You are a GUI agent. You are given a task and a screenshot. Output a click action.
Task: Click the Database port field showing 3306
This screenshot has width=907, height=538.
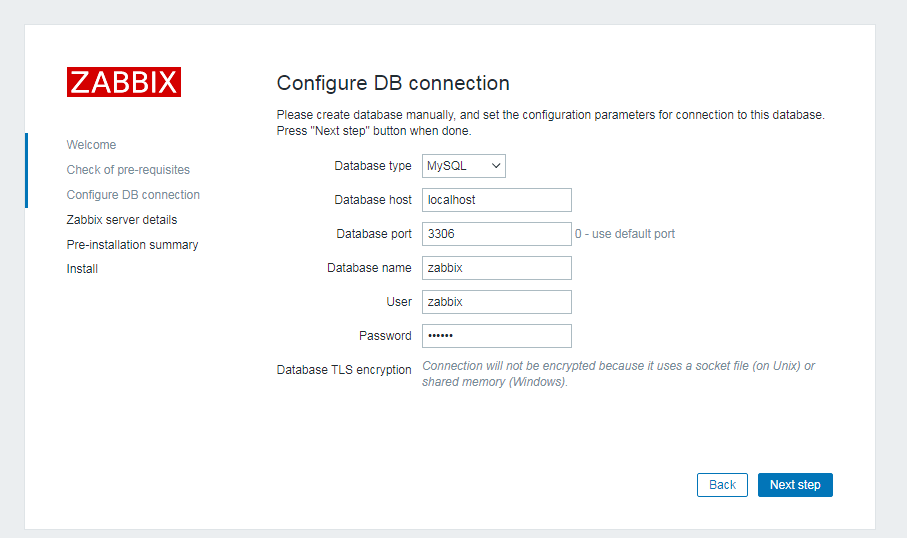(496, 234)
